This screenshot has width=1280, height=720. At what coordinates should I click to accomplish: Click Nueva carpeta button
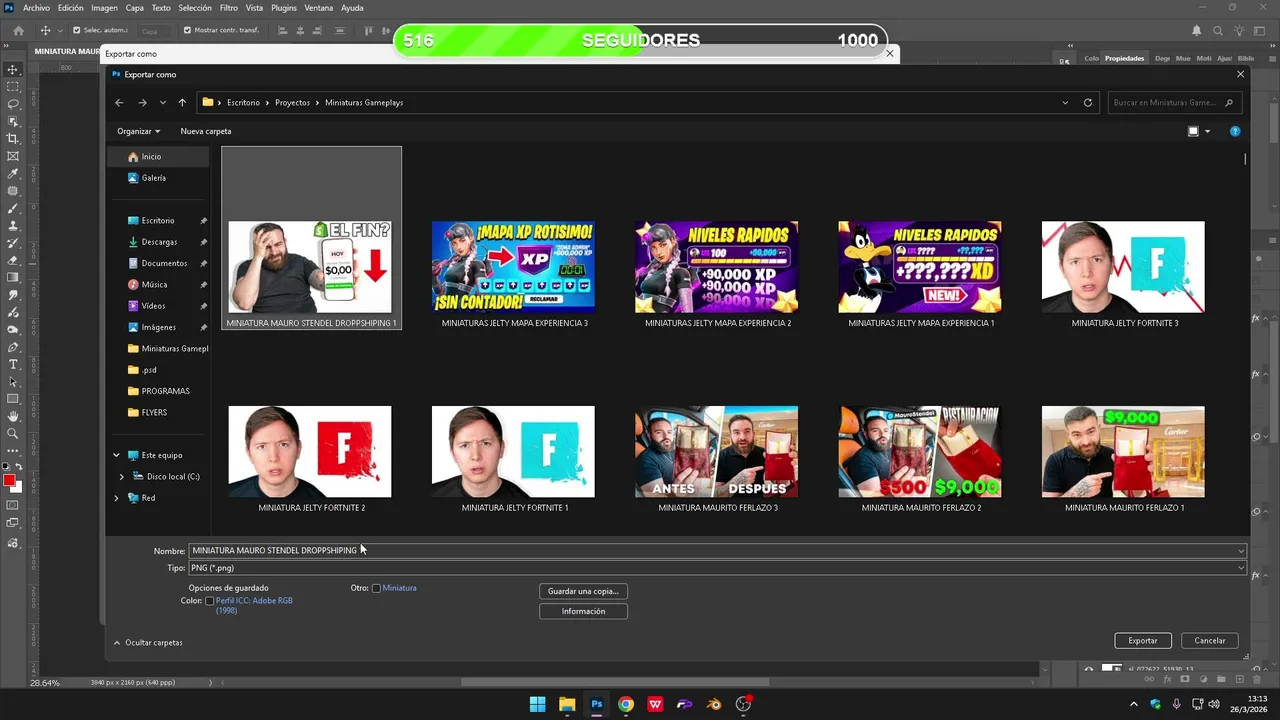click(x=206, y=131)
